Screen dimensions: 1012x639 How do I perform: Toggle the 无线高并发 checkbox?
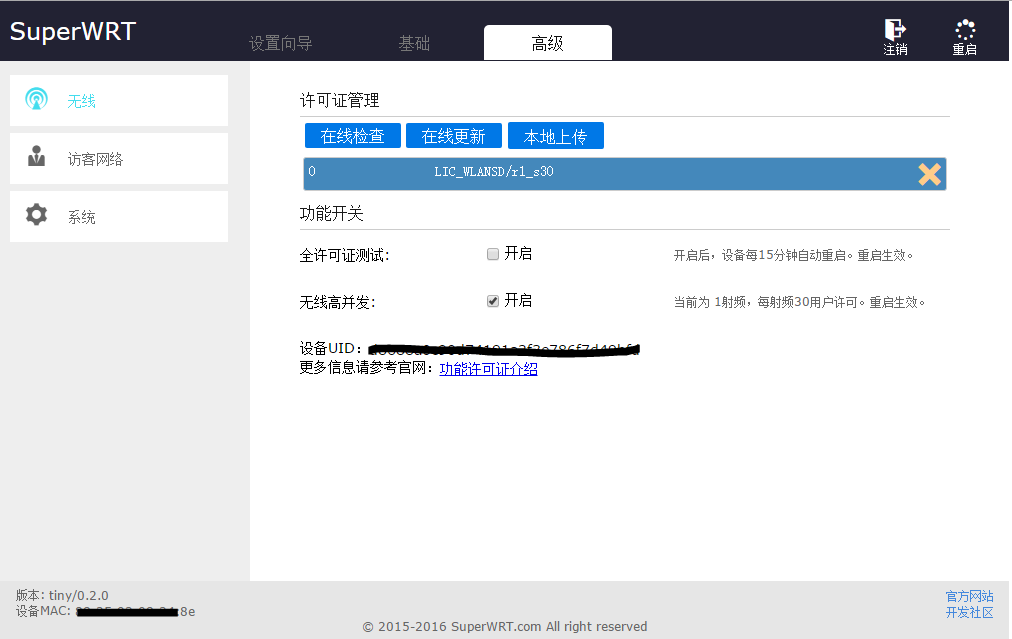pos(493,301)
